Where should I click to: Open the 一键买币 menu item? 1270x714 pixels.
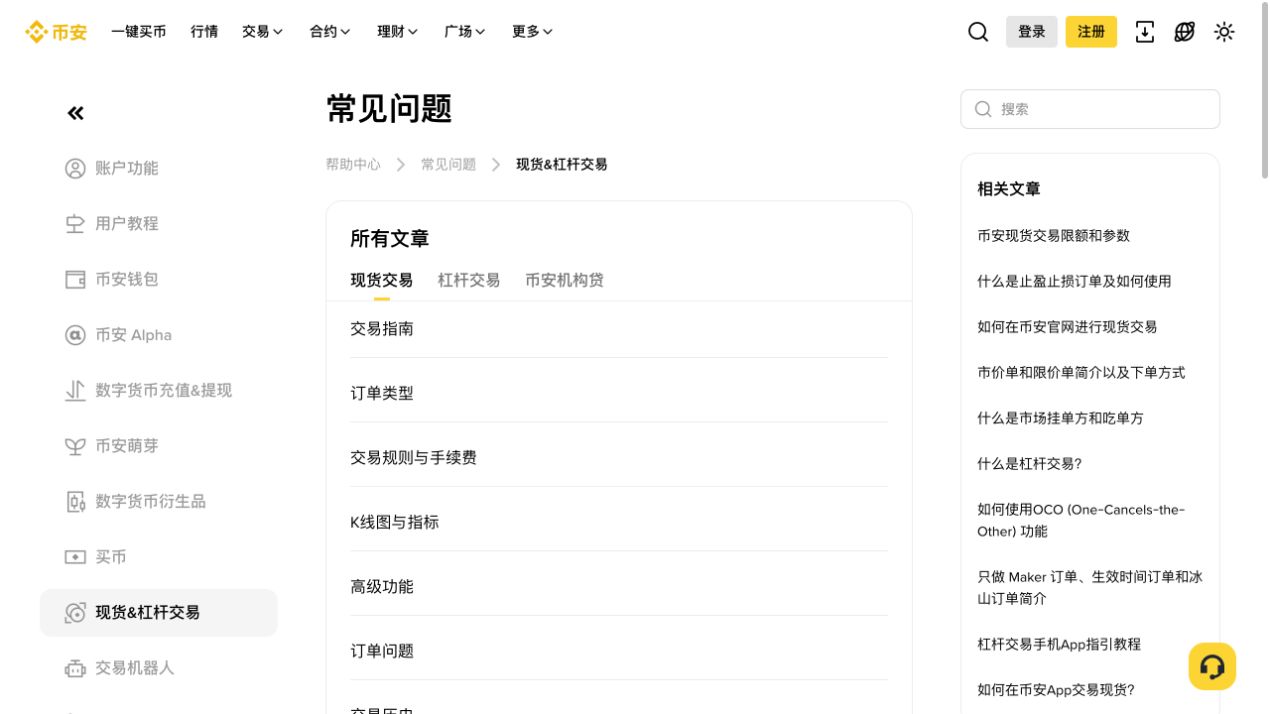tap(139, 32)
